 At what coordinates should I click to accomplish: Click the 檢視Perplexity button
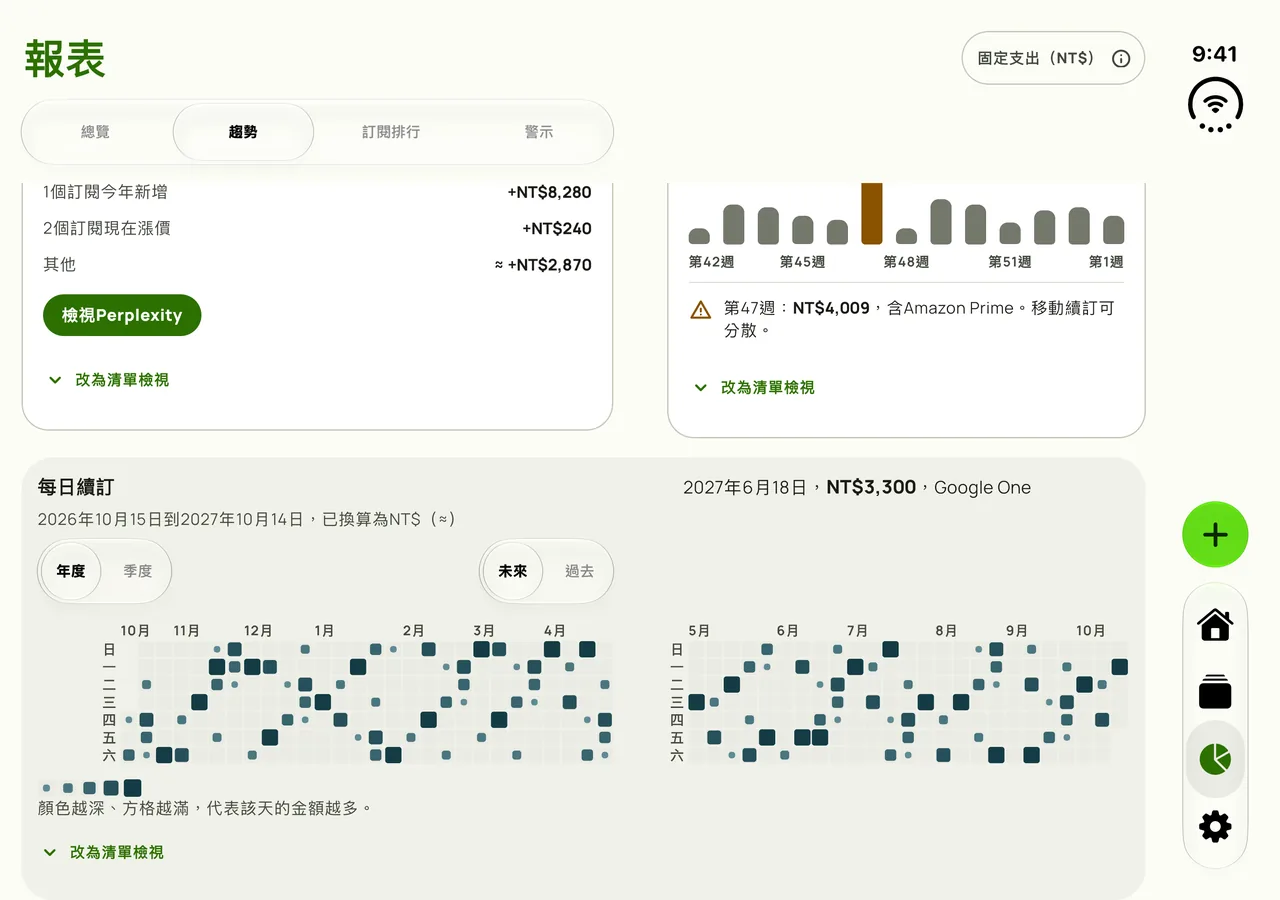click(x=122, y=315)
